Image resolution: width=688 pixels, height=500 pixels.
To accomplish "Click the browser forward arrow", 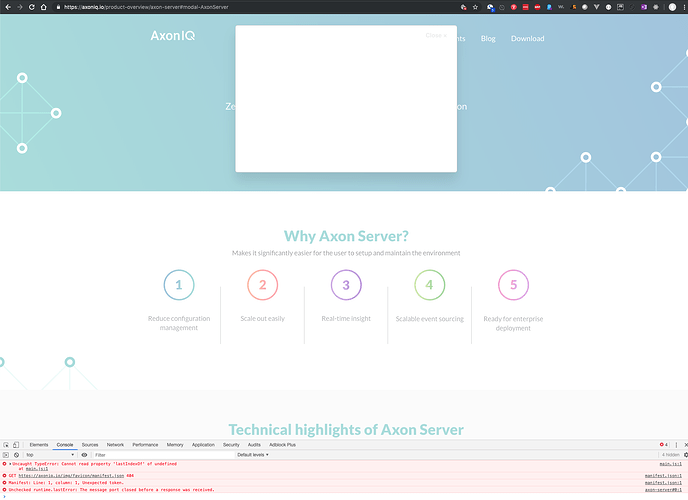I will click(x=20, y=7).
